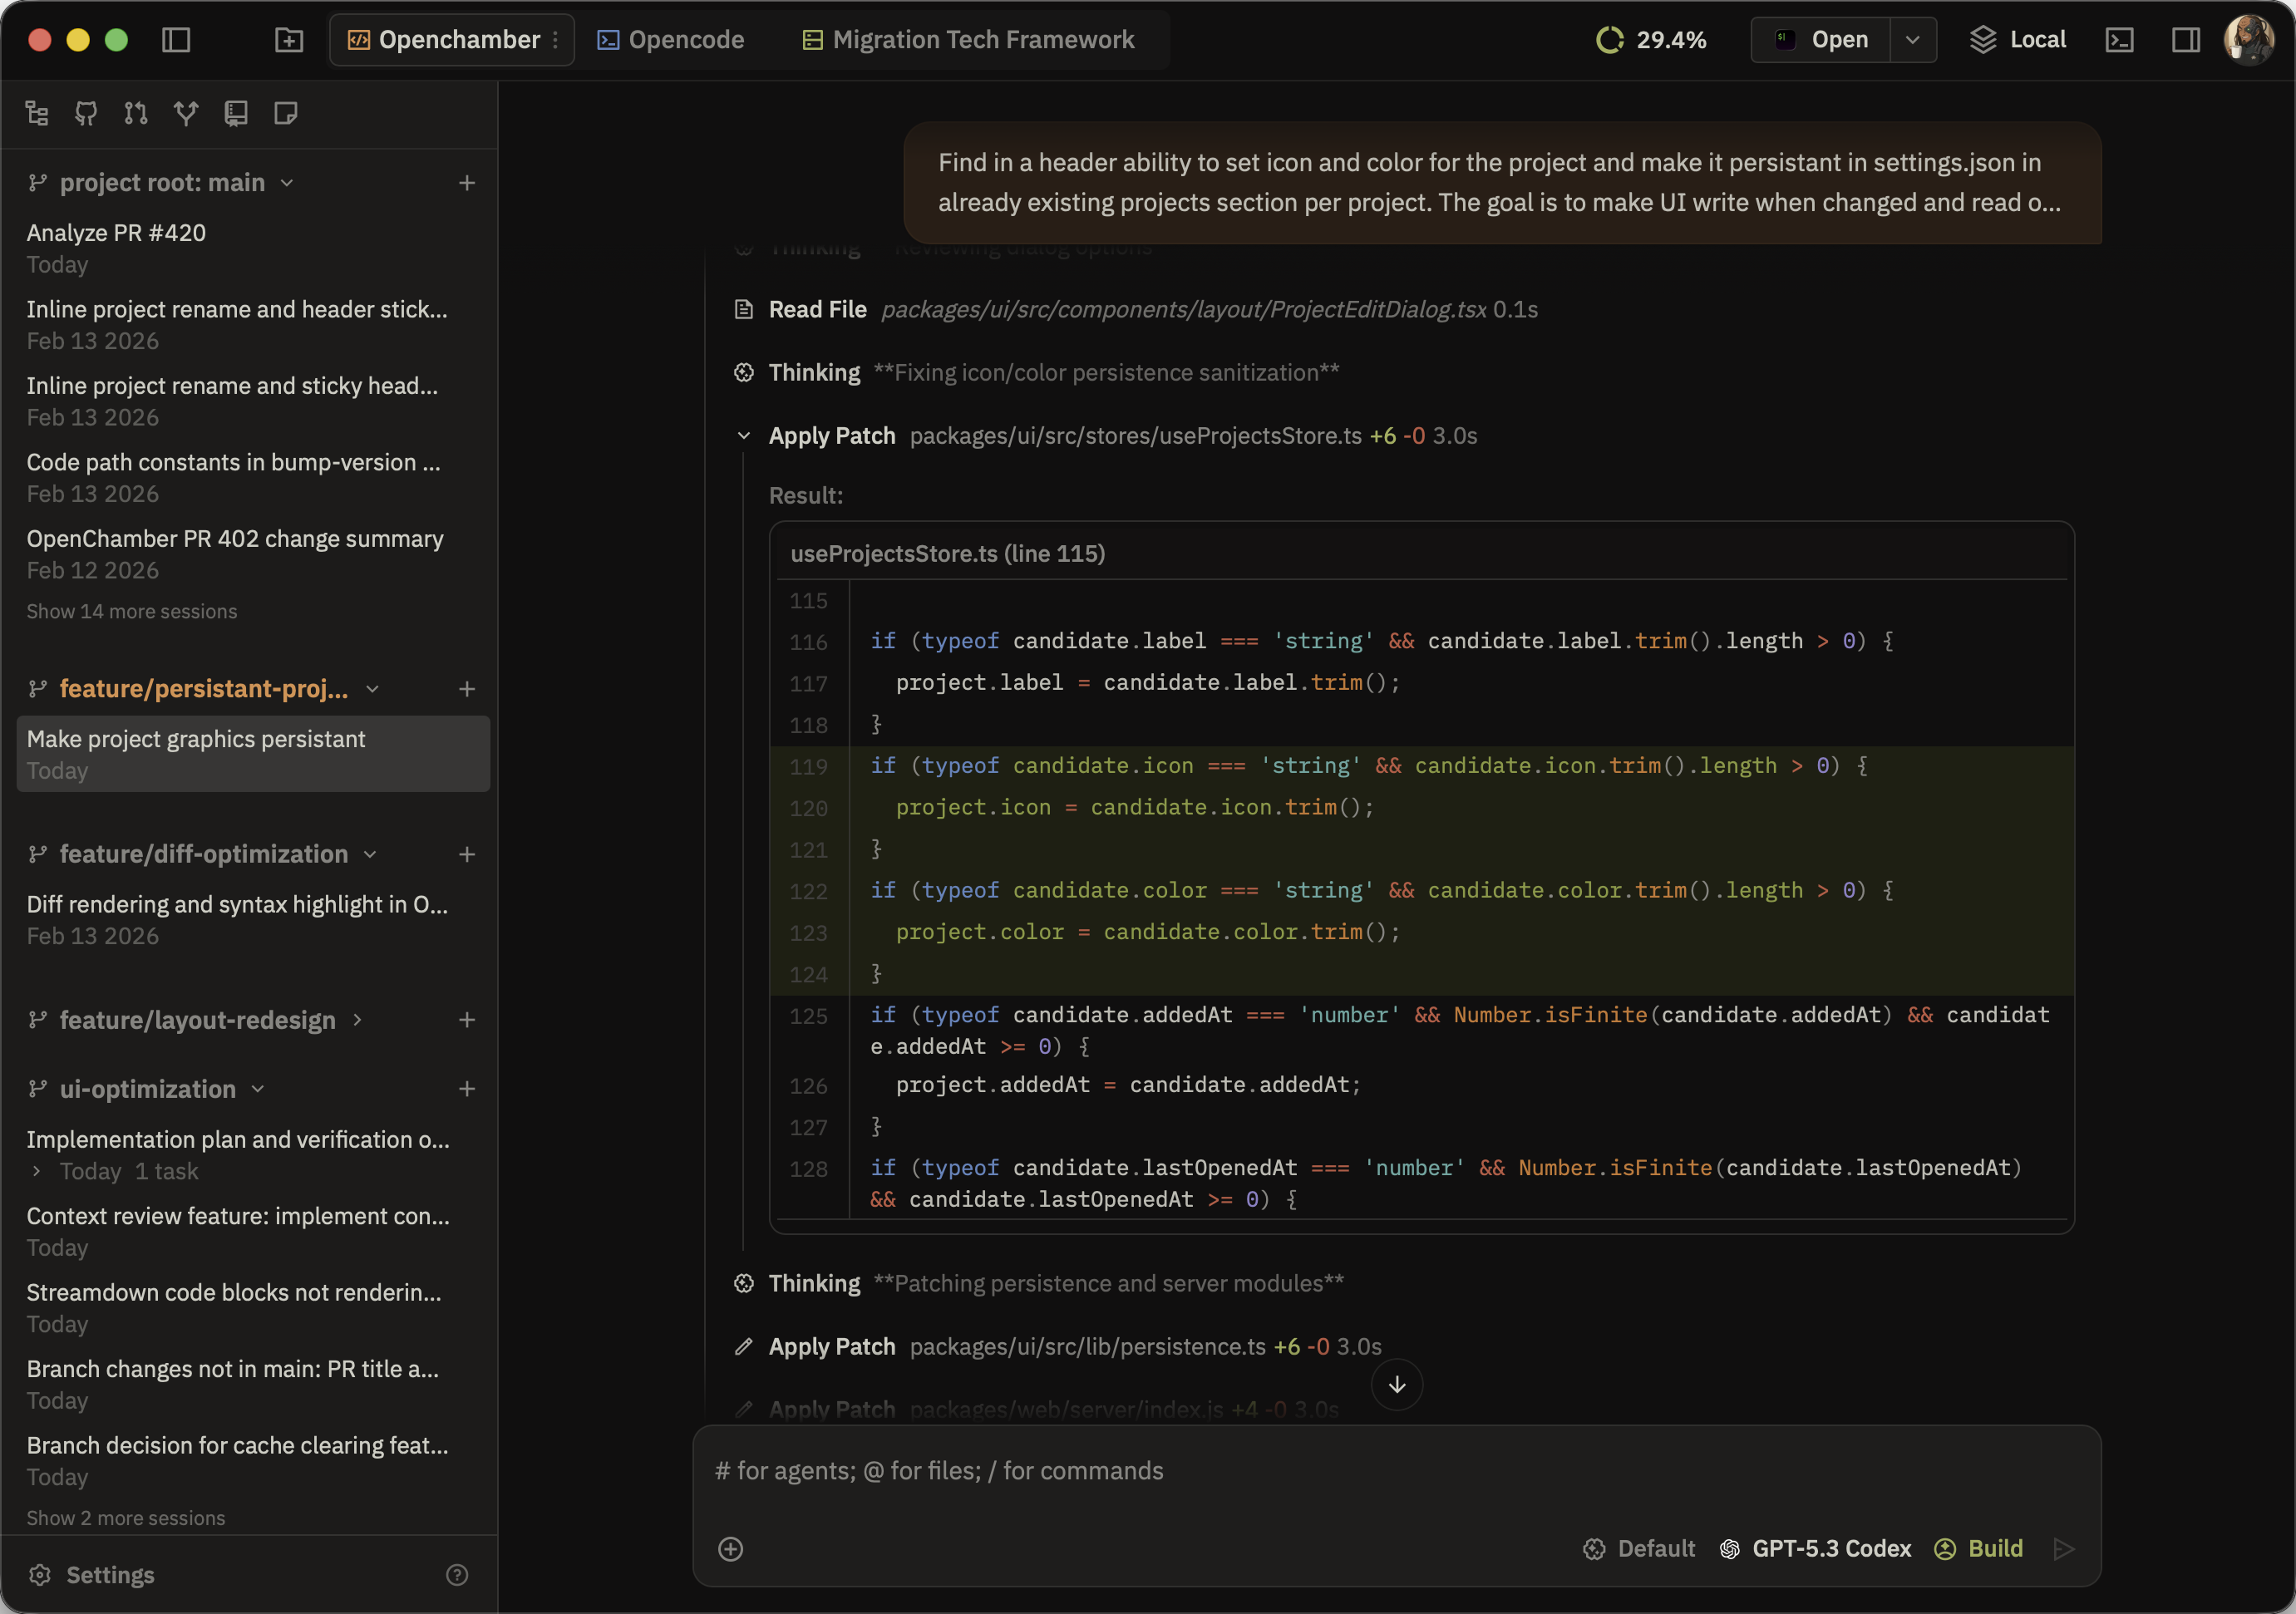Open Diff rendering and syntax highlight session

[x=253, y=920]
